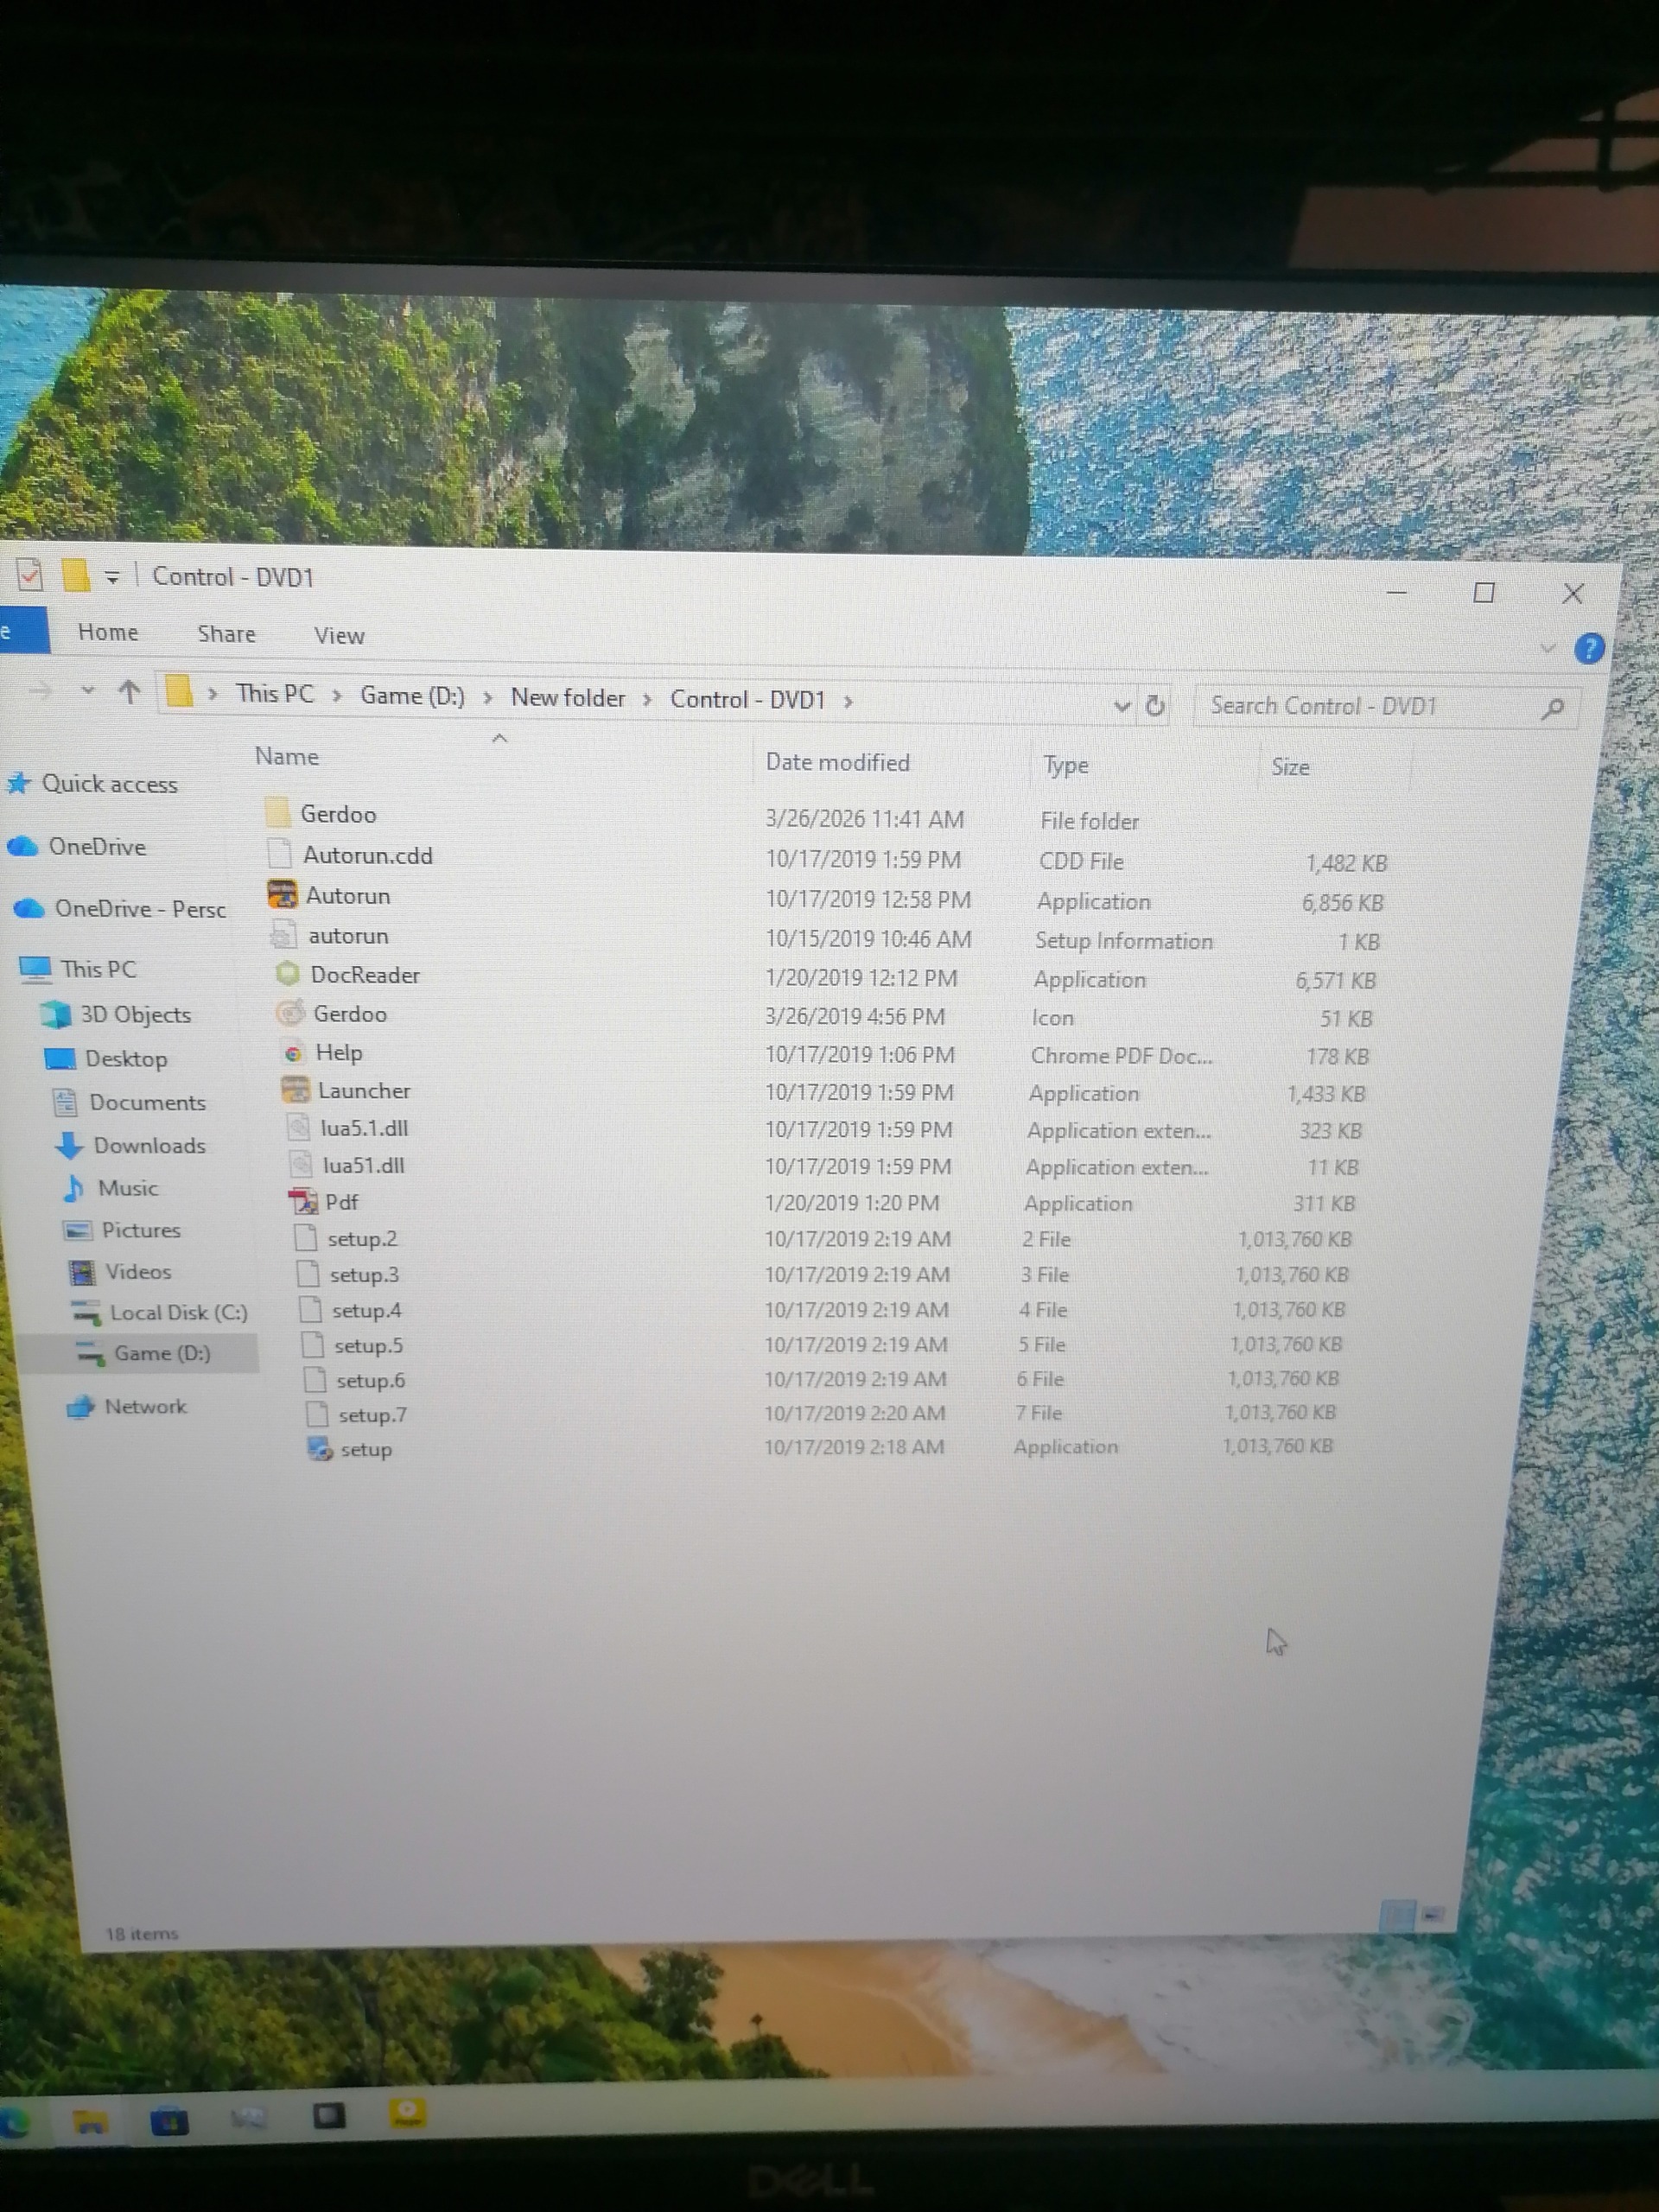The image size is (1659, 2212).
Task: Select Game (D:) in the navigation pane
Action: pos(162,1353)
